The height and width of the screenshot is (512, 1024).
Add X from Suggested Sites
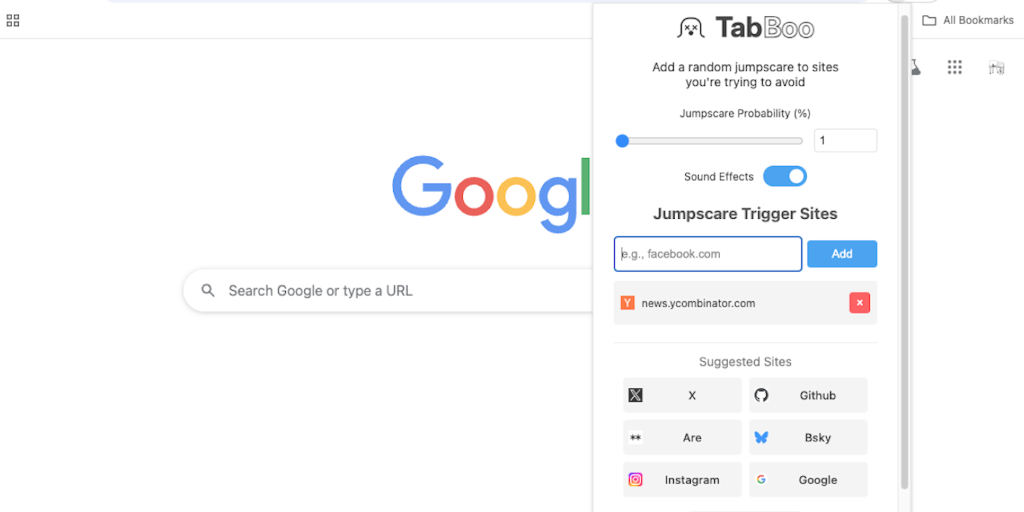(682, 396)
